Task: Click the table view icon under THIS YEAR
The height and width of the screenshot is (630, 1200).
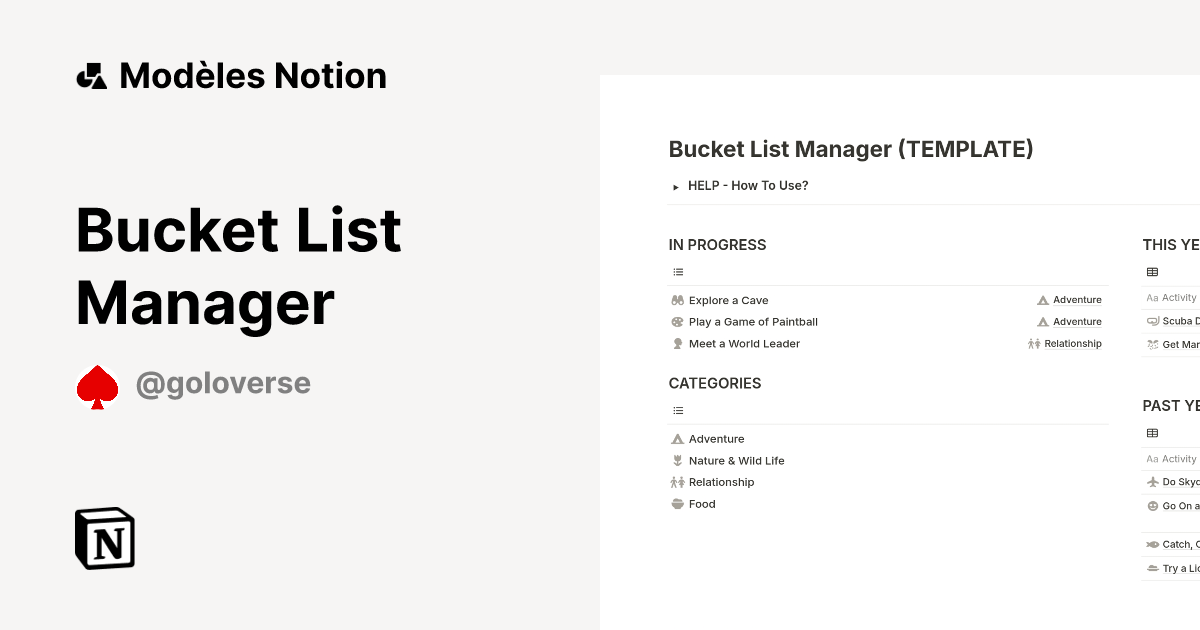Action: tap(1153, 271)
